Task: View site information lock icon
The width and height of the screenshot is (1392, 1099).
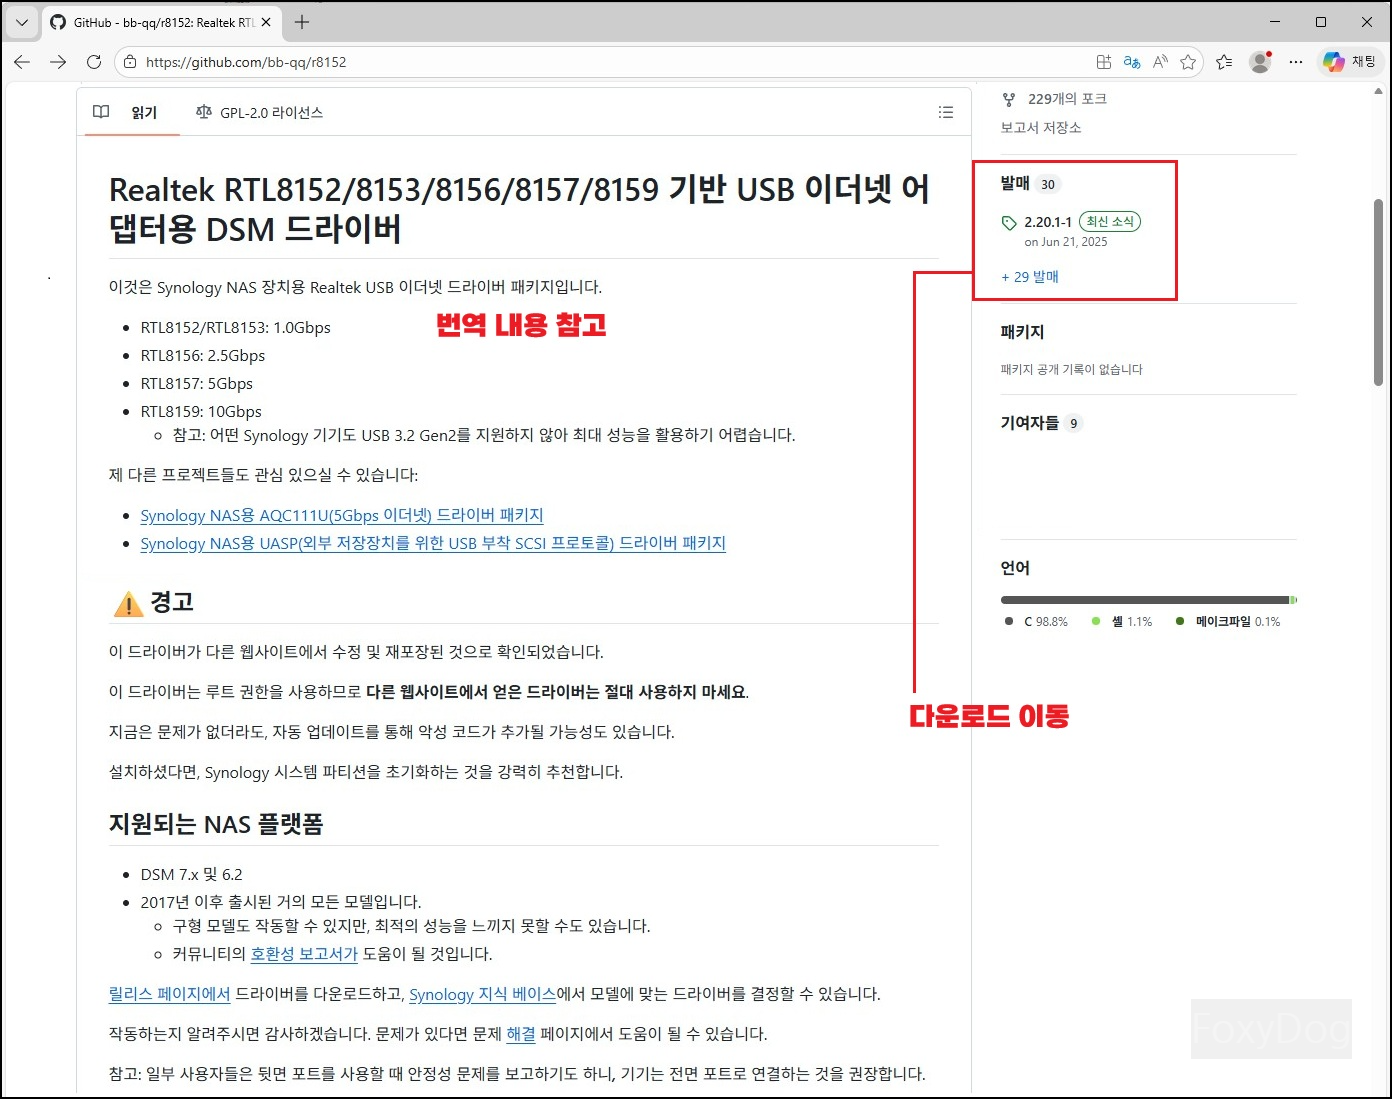Action: (x=129, y=62)
